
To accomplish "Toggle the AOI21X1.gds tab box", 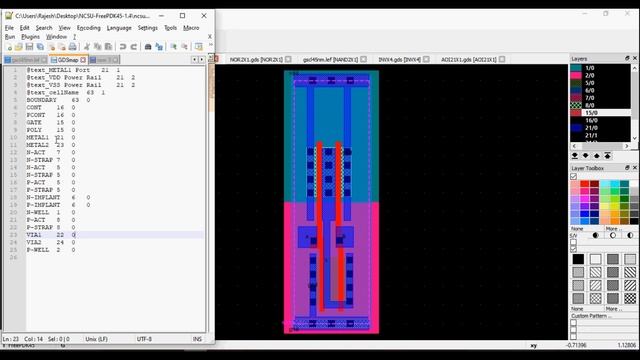I will 502,59.
